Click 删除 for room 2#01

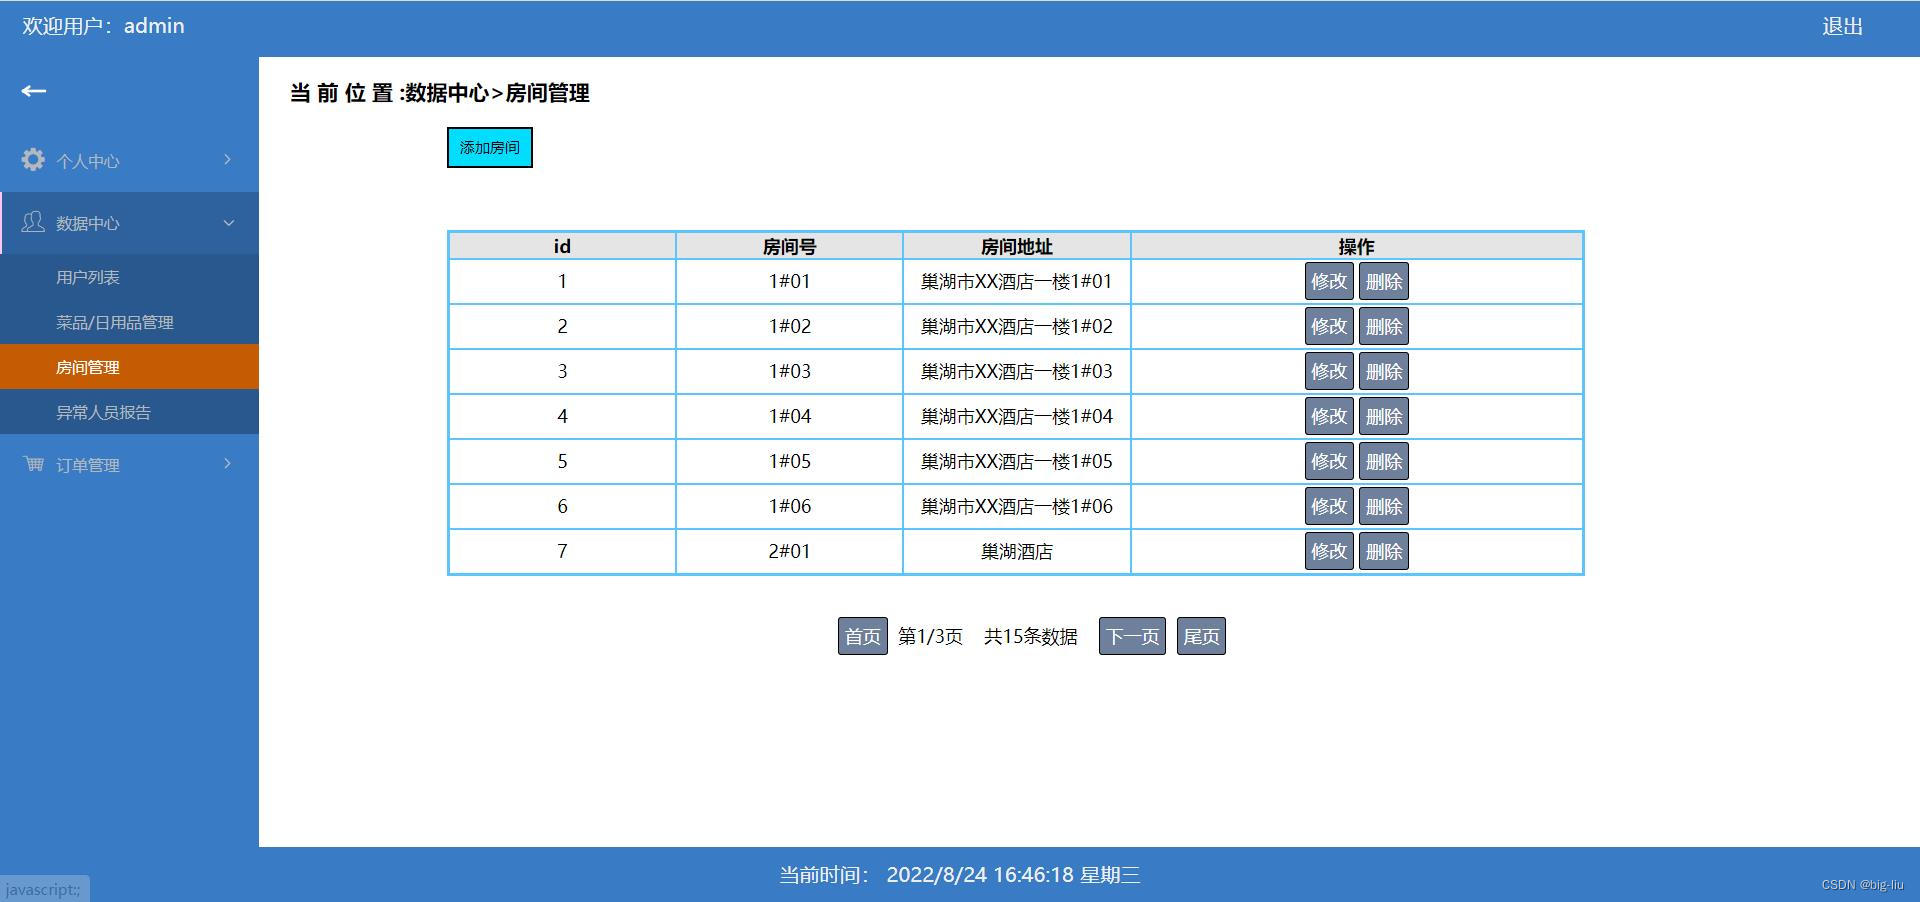coord(1384,551)
